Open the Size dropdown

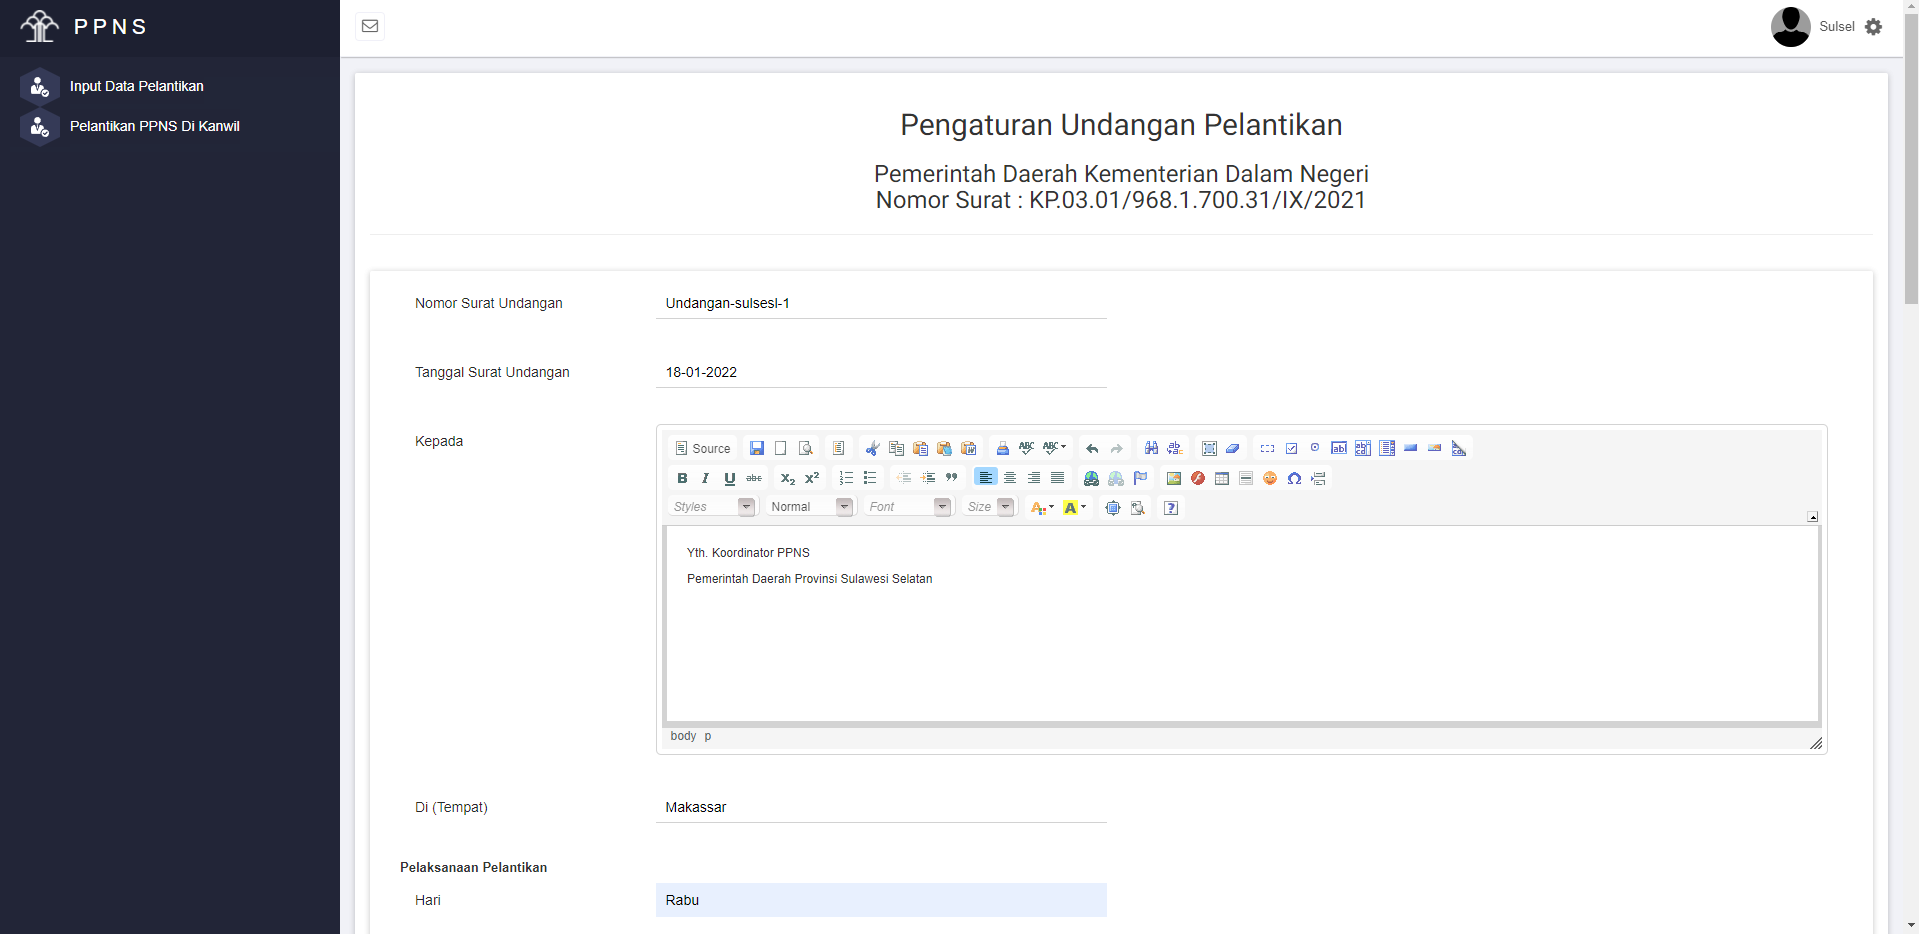click(990, 507)
